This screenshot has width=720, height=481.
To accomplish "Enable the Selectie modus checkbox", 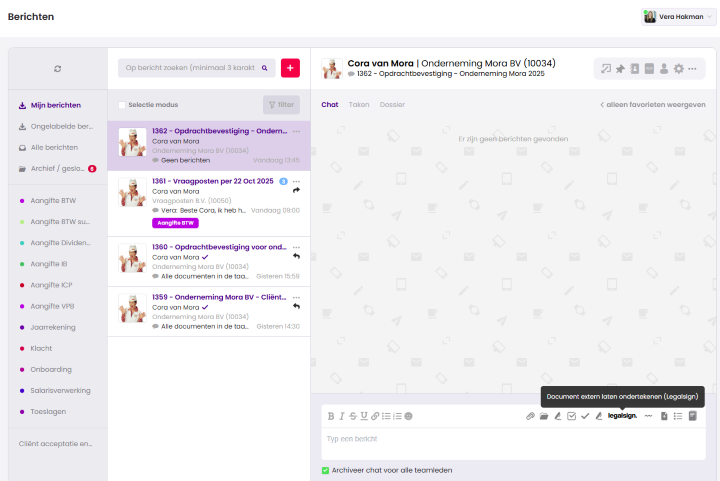I will [x=122, y=104].
